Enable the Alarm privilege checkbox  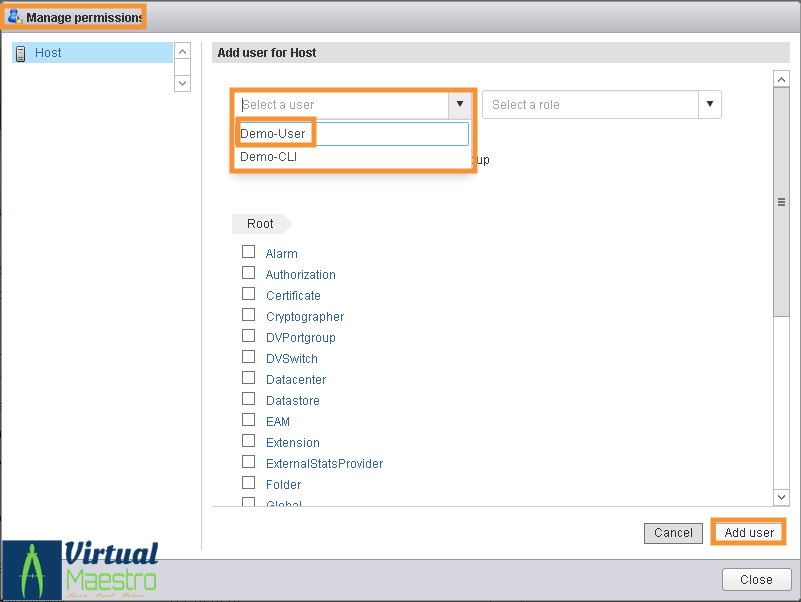click(x=248, y=252)
